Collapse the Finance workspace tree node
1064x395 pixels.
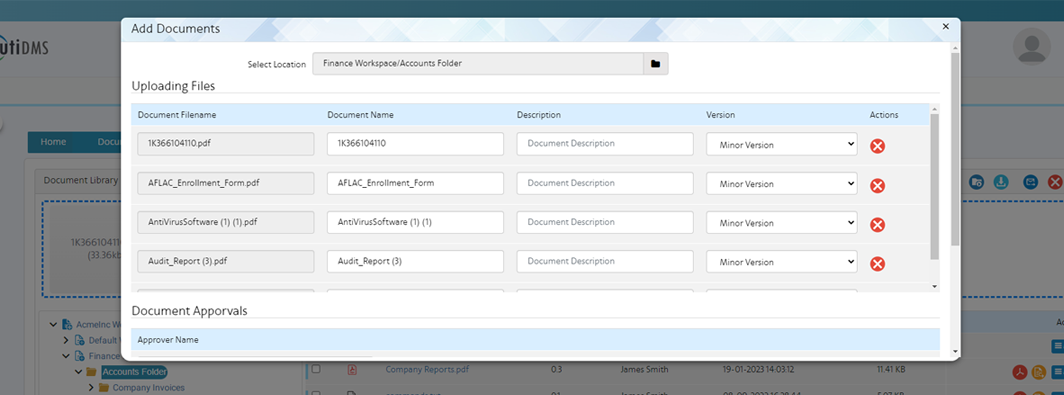point(66,356)
